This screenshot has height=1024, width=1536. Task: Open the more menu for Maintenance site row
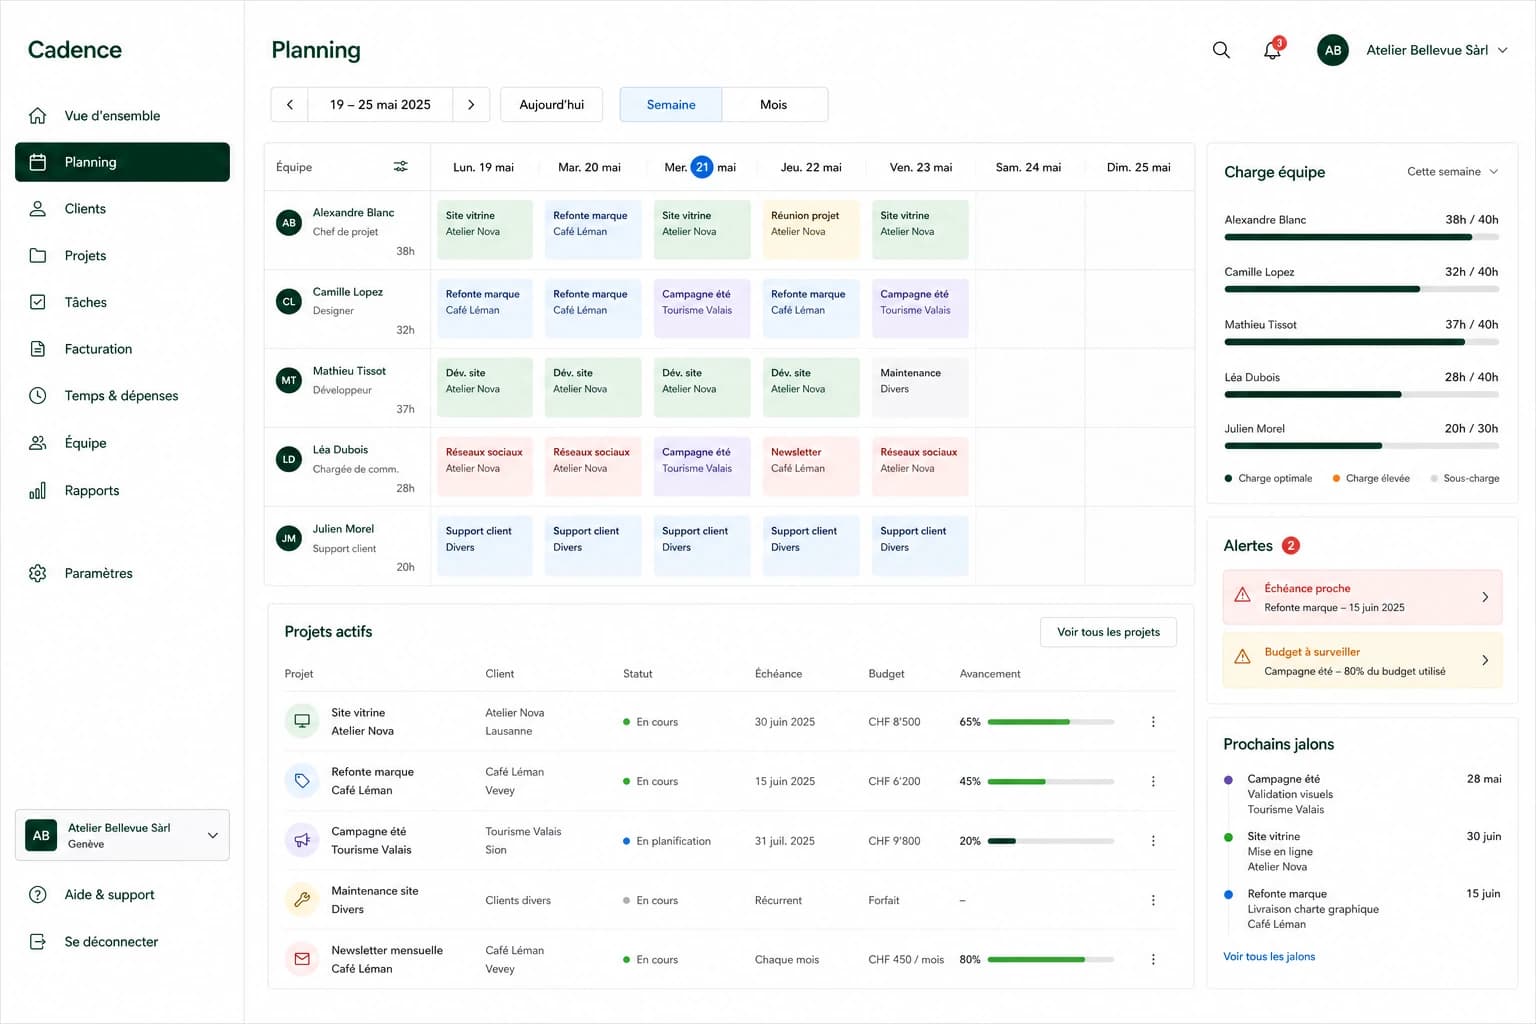(x=1153, y=900)
